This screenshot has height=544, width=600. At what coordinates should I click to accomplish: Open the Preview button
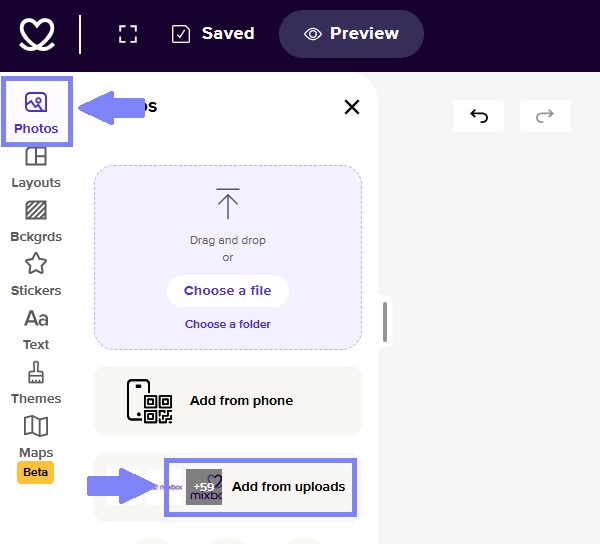(x=351, y=34)
